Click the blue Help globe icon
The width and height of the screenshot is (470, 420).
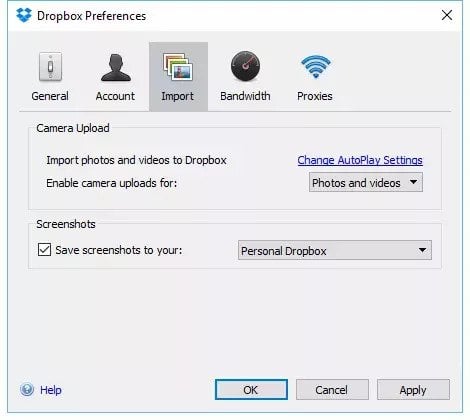(27, 389)
